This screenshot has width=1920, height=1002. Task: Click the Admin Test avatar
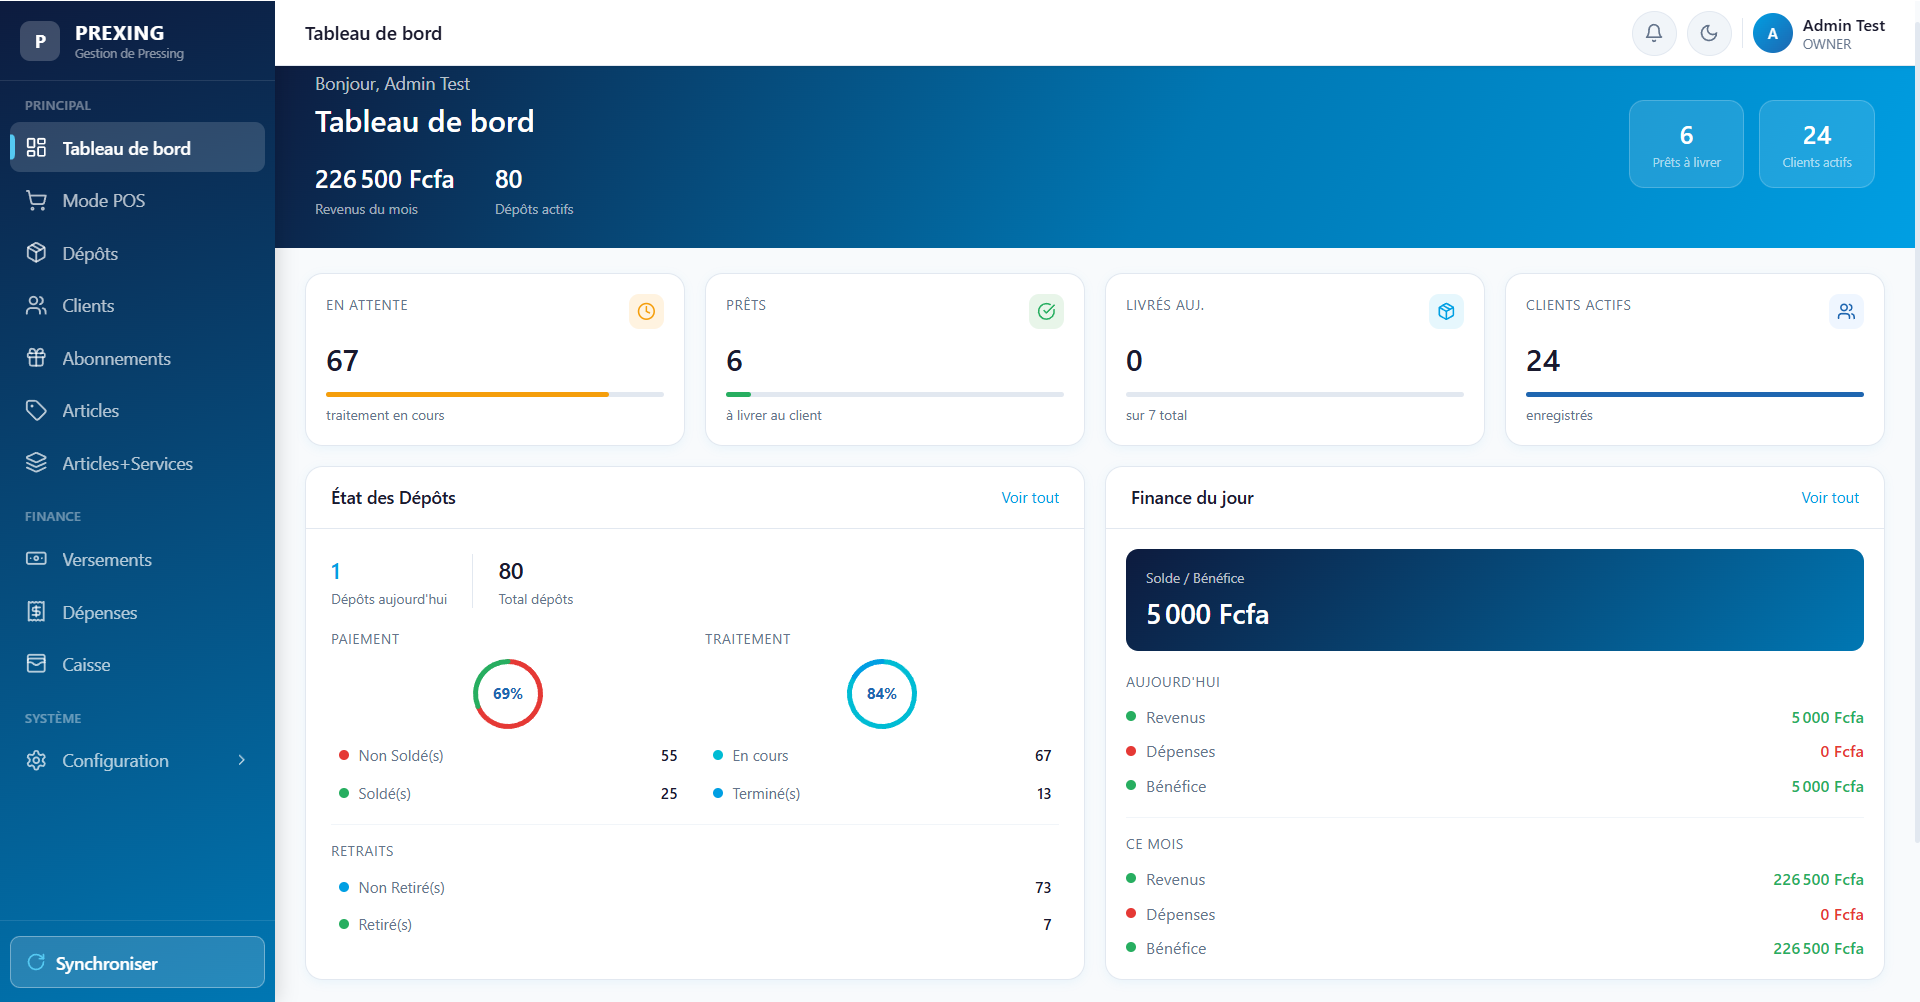tap(1772, 33)
